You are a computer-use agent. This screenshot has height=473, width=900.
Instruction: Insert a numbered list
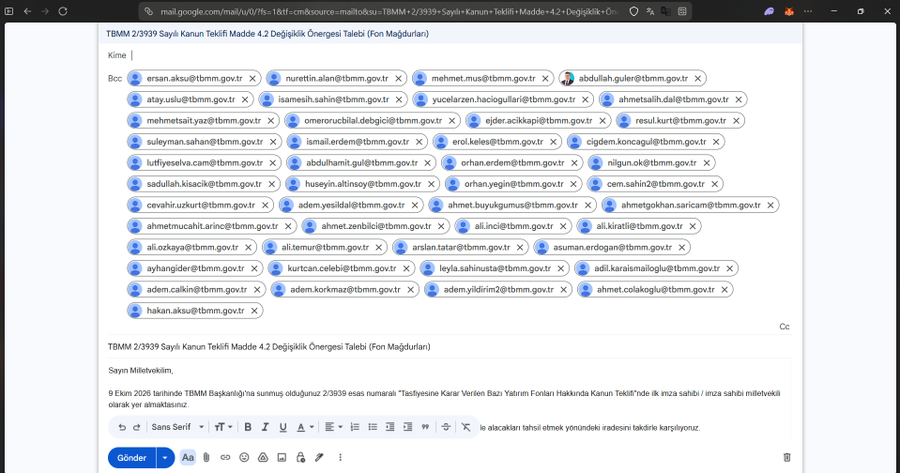point(355,427)
